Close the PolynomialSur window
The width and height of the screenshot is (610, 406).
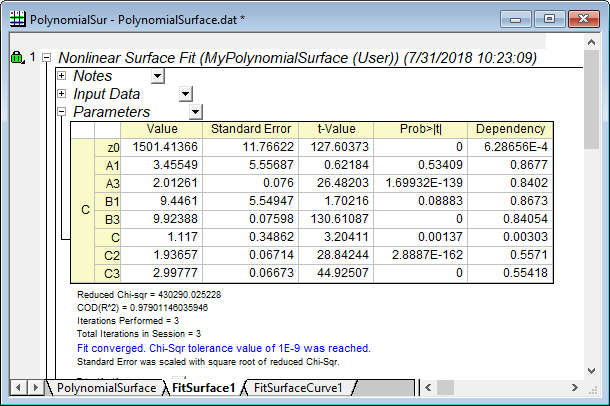(x=583, y=19)
